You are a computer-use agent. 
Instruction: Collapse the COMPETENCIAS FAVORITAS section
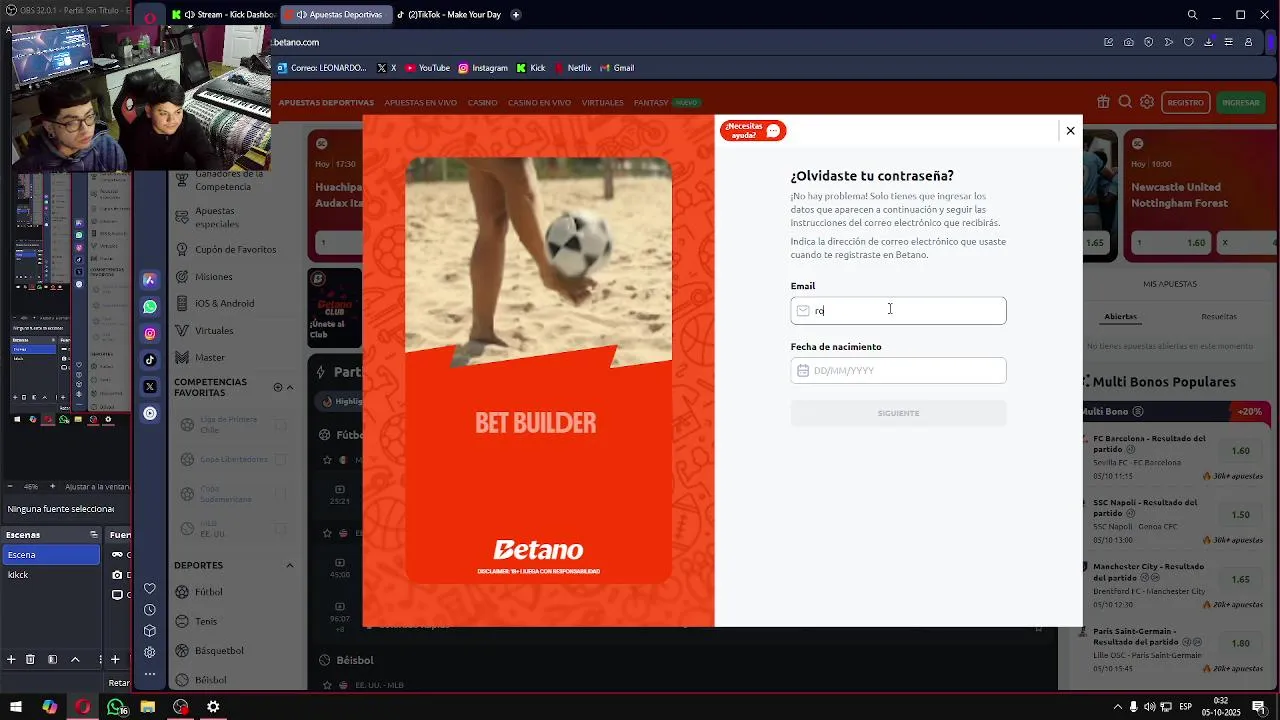click(x=290, y=387)
